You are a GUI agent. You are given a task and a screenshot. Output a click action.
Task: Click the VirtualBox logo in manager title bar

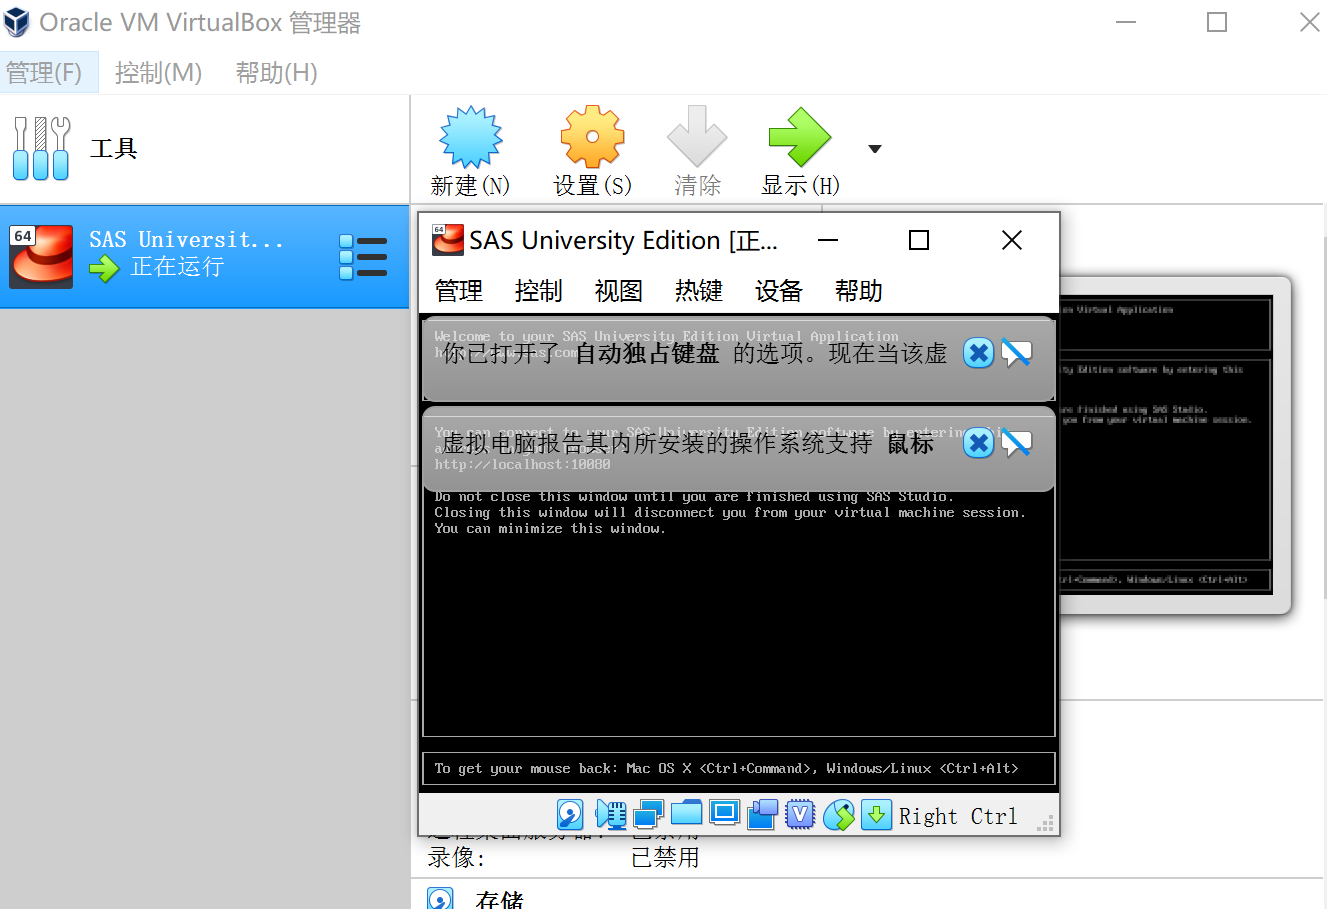tap(17, 22)
